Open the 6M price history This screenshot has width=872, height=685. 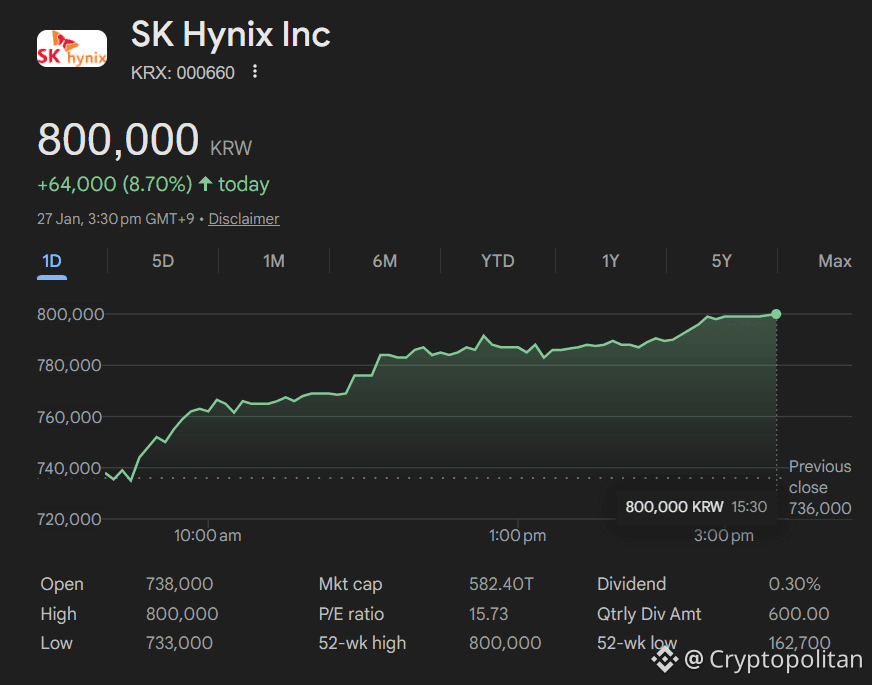pos(385,260)
